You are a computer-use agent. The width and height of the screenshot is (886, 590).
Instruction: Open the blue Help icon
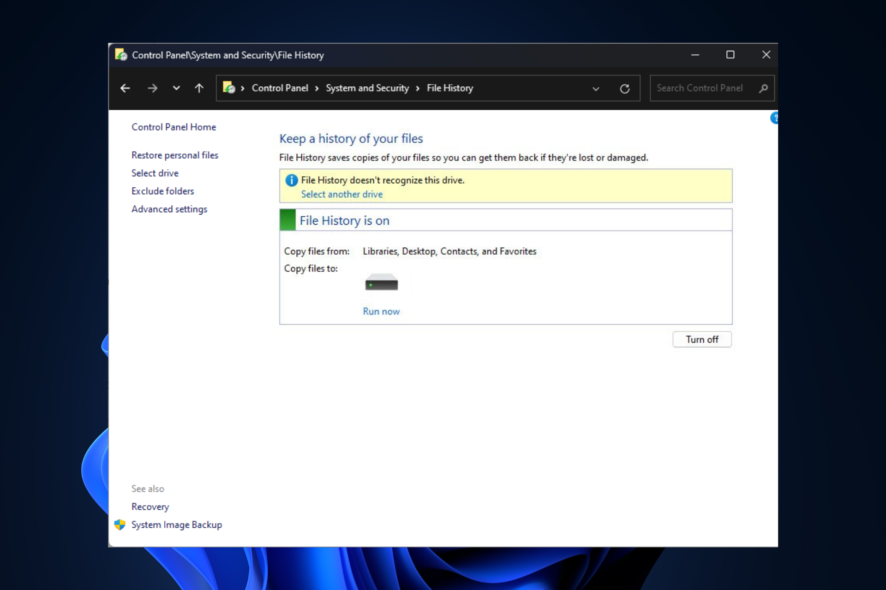774,118
